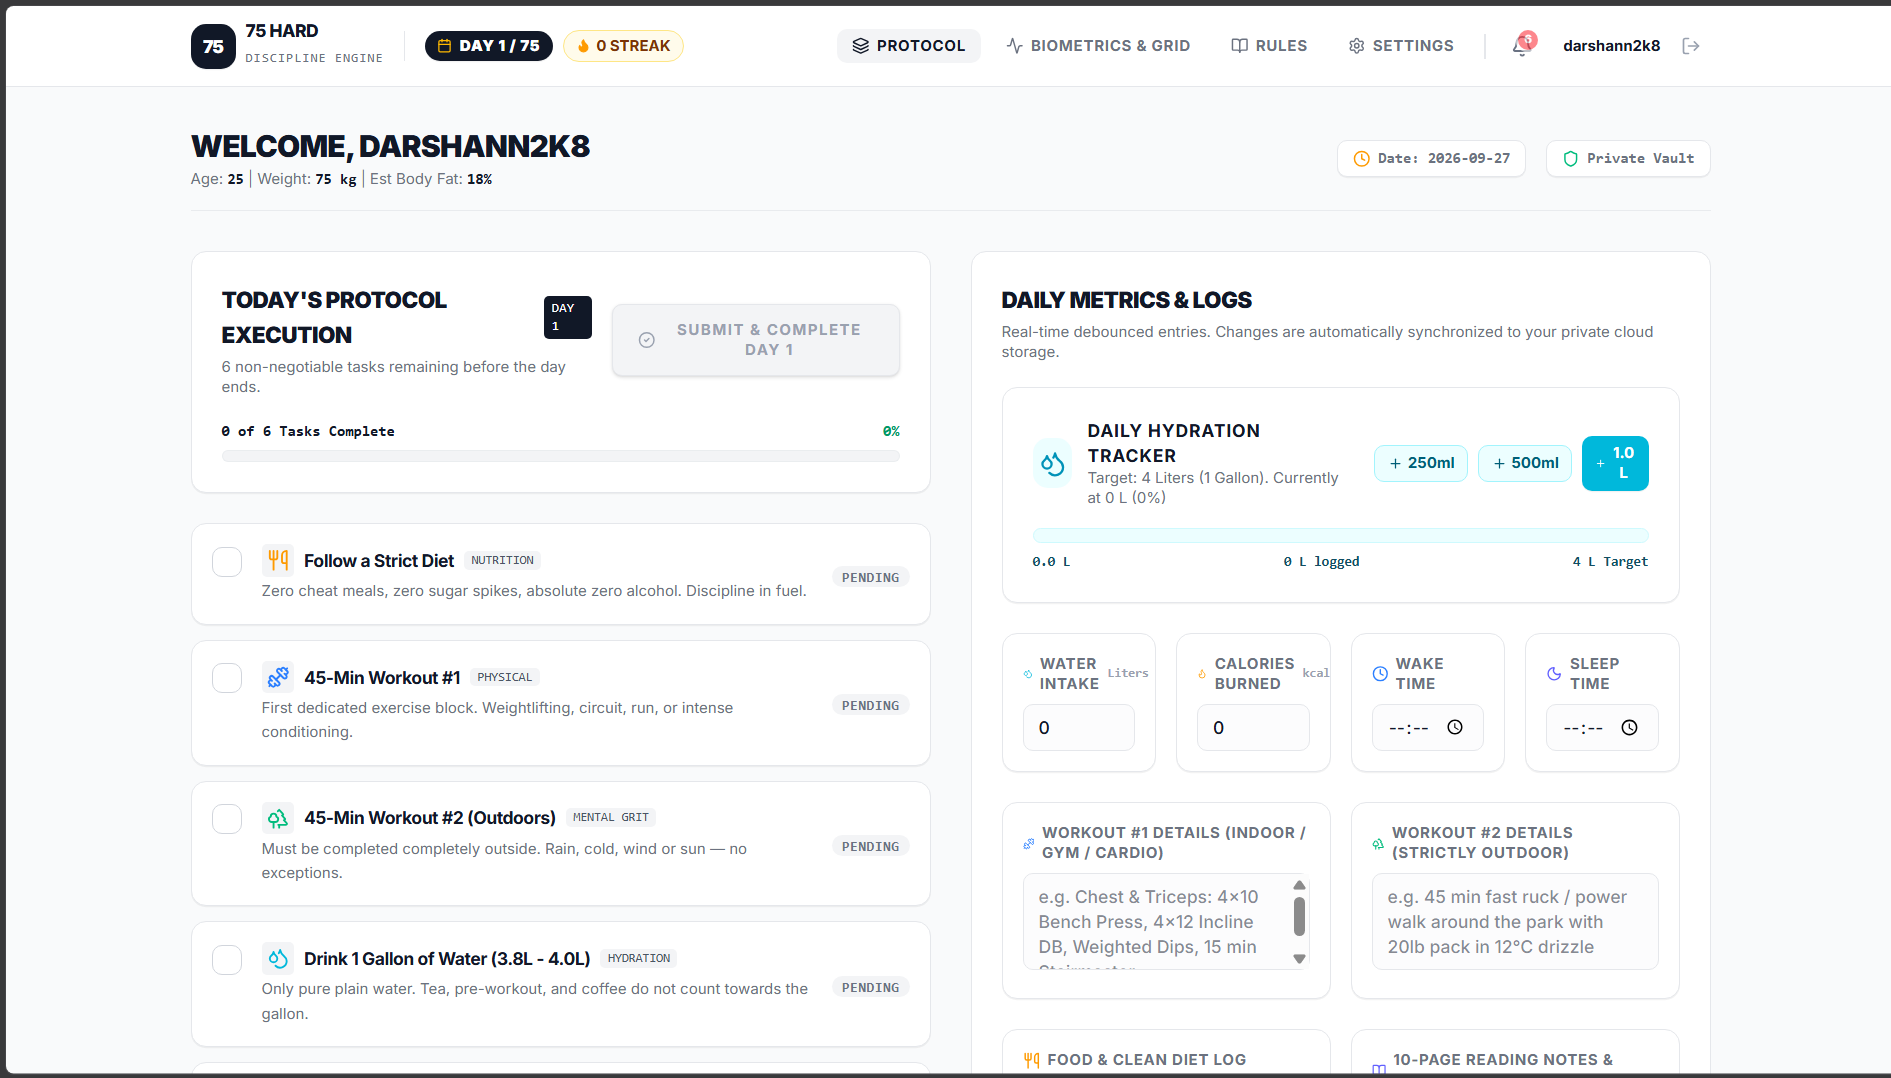Screen dimensions: 1891x1078
Task: Switch to the Protocol tab
Action: [x=909, y=46]
